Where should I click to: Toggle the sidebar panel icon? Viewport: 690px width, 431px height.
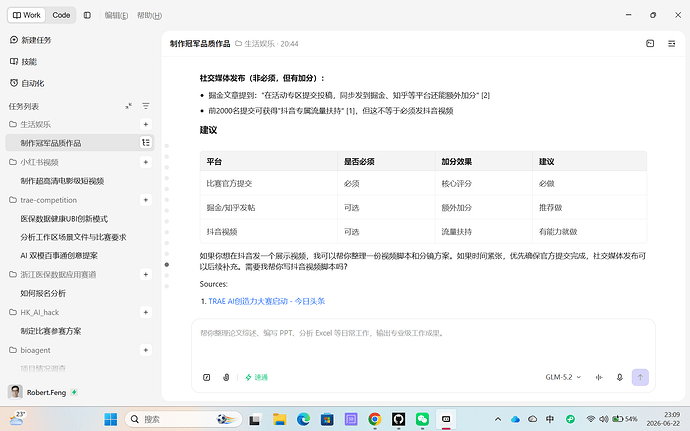87,15
